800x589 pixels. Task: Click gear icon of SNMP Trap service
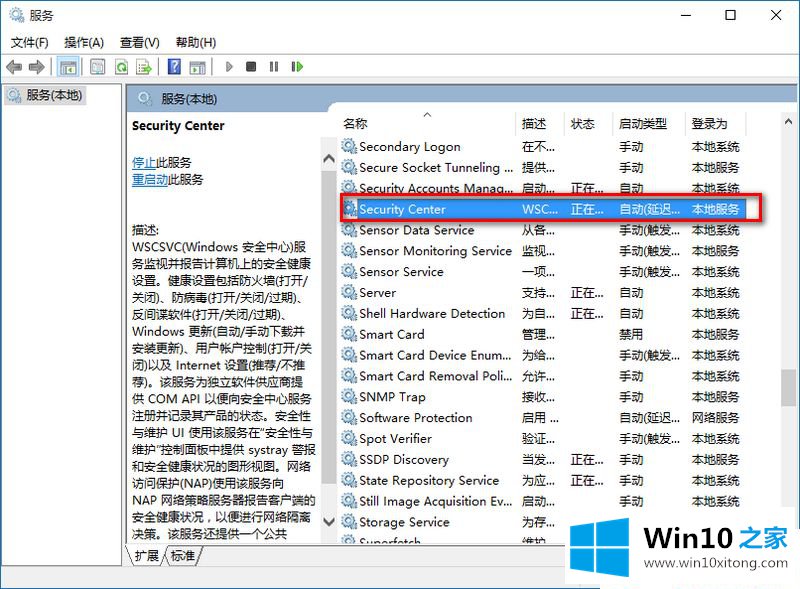[349, 397]
